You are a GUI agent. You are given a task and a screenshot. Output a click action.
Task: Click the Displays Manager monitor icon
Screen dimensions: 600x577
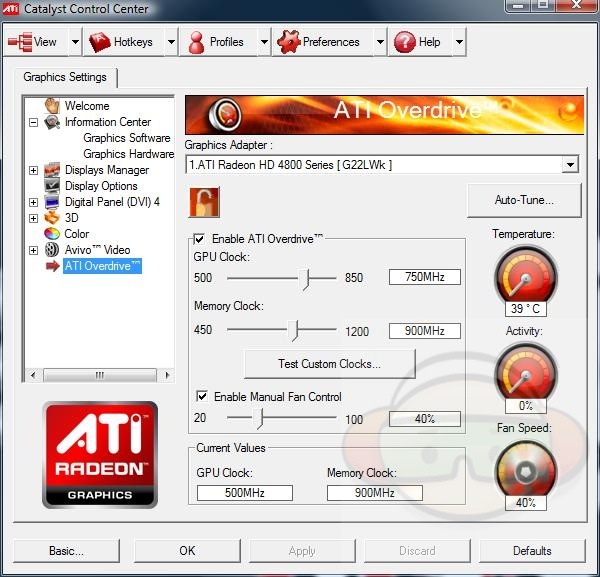coord(53,170)
